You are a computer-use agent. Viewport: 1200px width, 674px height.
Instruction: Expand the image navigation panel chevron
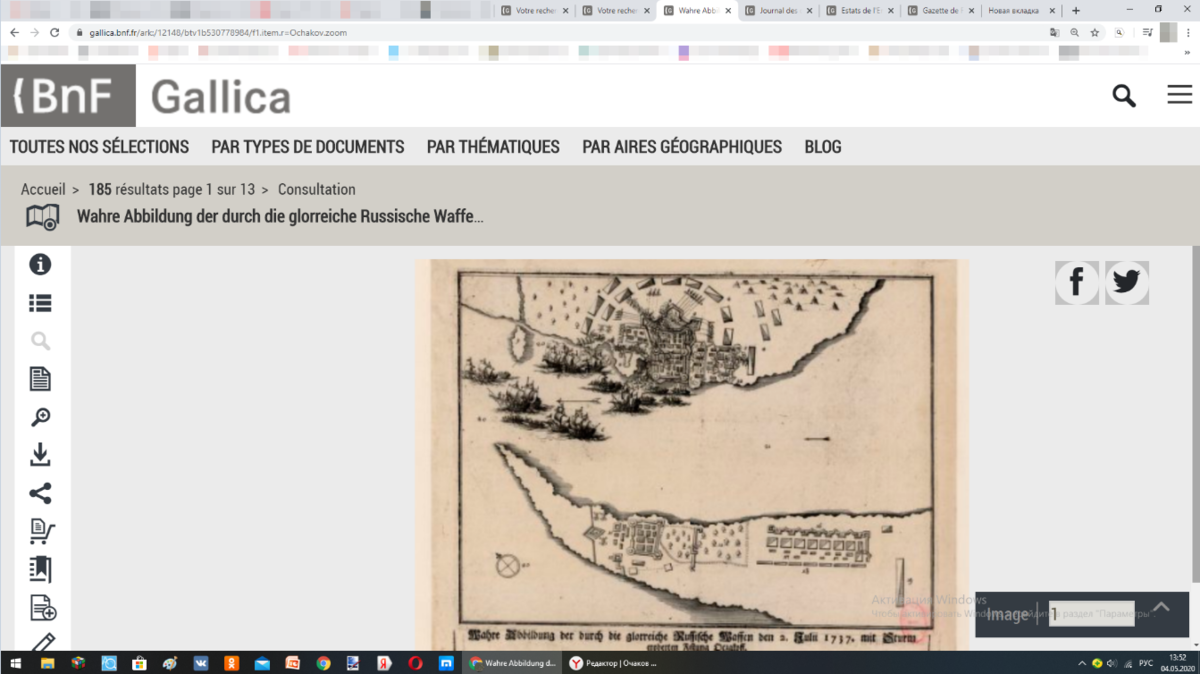click(1161, 608)
